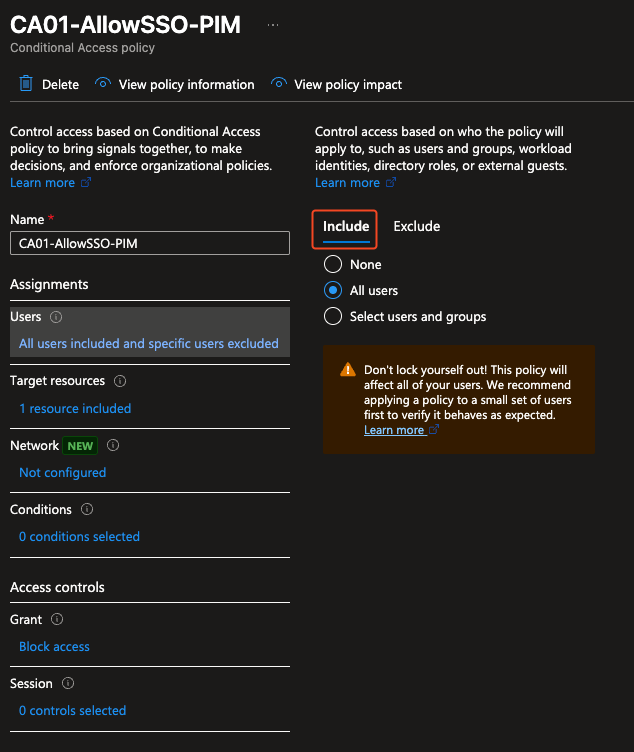Click the info icon next to Grant
Image resolution: width=634 pixels, height=752 pixels.
tap(57, 620)
